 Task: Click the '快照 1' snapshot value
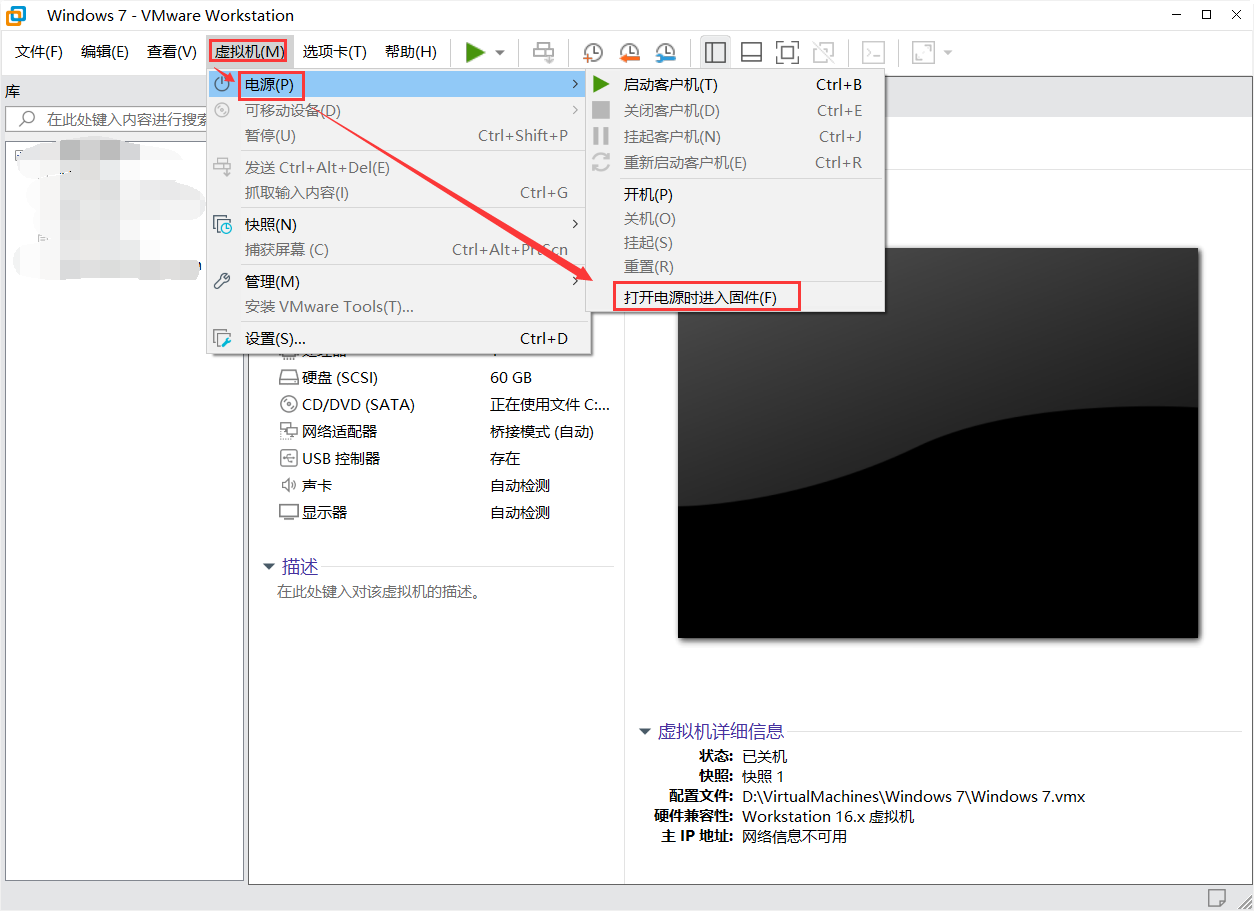(763, 777)
